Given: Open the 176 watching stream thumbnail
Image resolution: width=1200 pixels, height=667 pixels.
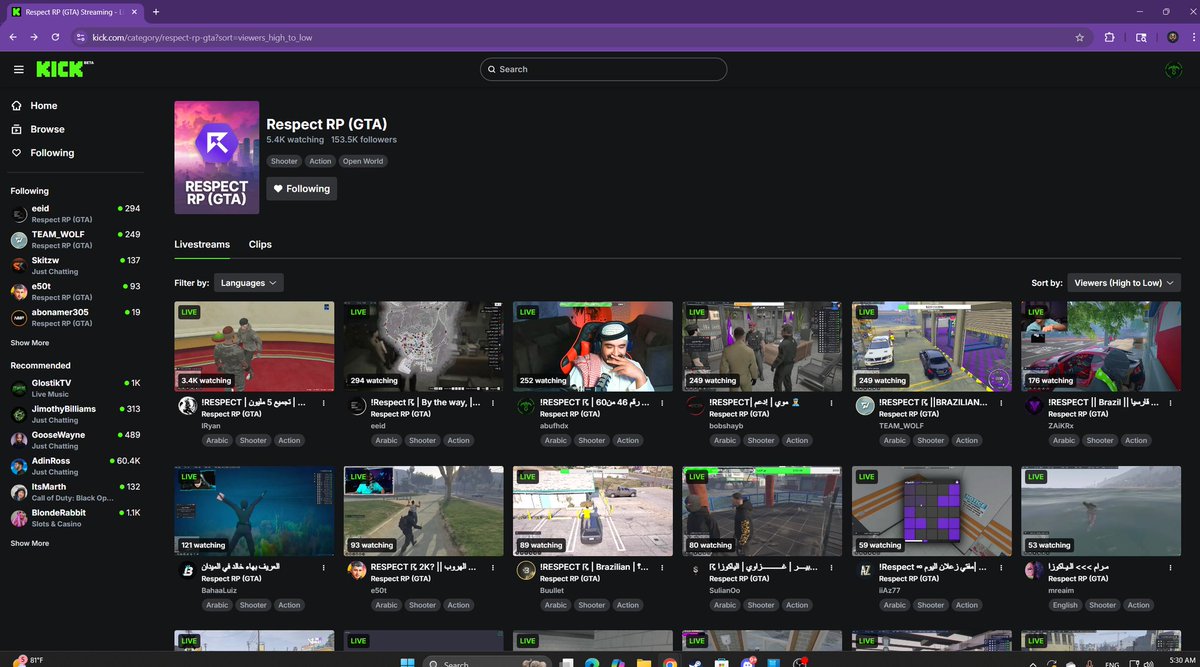Looking at the screenshot, I should pyautogui.click(x=1101, y=347).
